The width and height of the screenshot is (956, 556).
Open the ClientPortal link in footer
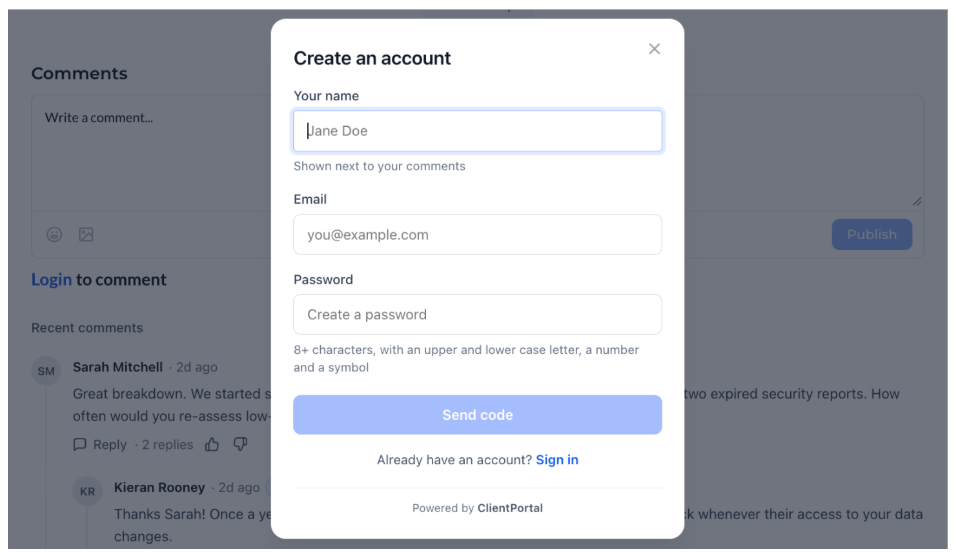[x=510, y=508]
